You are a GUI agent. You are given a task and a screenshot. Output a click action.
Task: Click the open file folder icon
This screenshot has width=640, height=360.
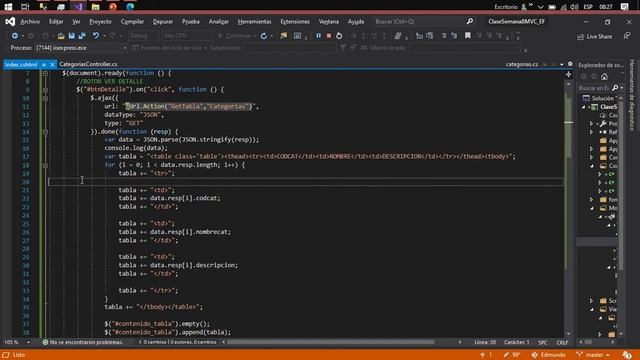[61, 36]
